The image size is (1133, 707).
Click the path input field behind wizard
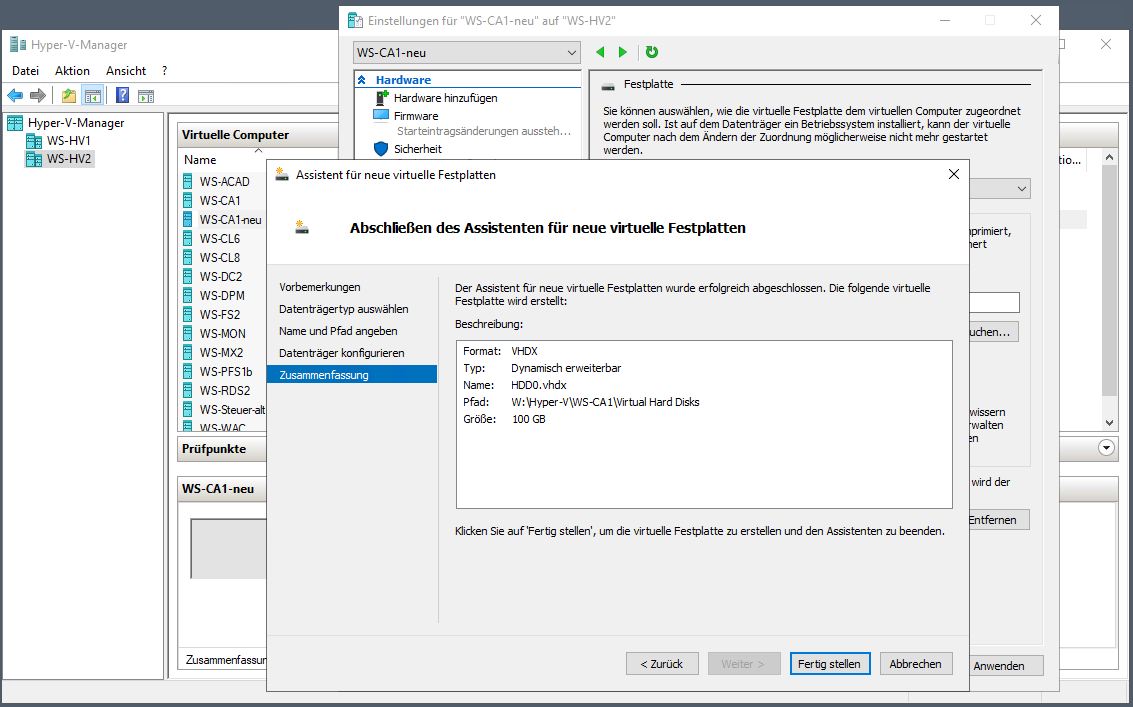coord(994,302)
